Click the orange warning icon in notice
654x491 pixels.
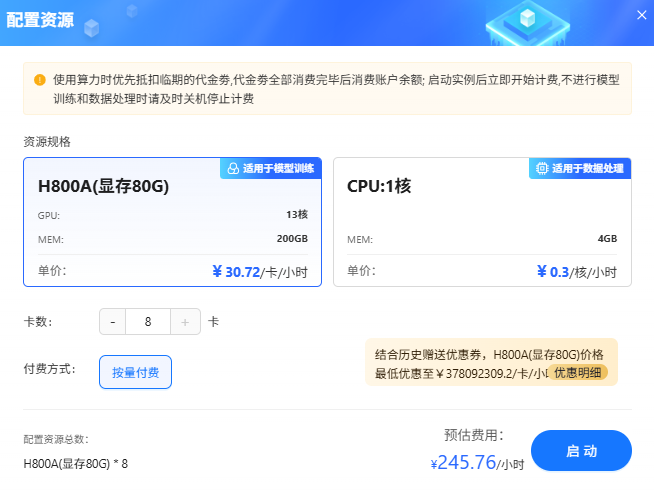[x=40, y=80]
